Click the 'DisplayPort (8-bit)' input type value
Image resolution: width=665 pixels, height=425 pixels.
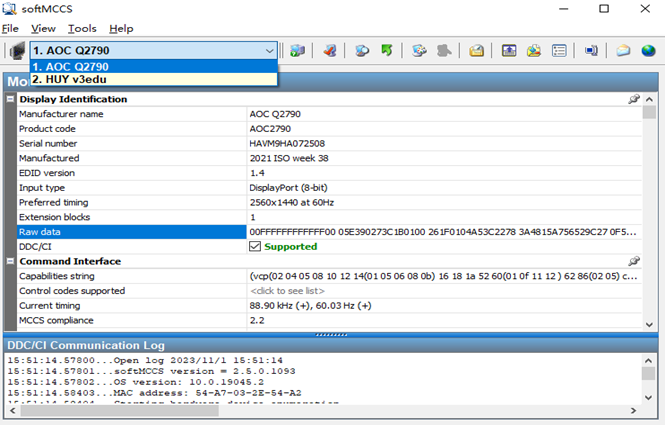288,187
